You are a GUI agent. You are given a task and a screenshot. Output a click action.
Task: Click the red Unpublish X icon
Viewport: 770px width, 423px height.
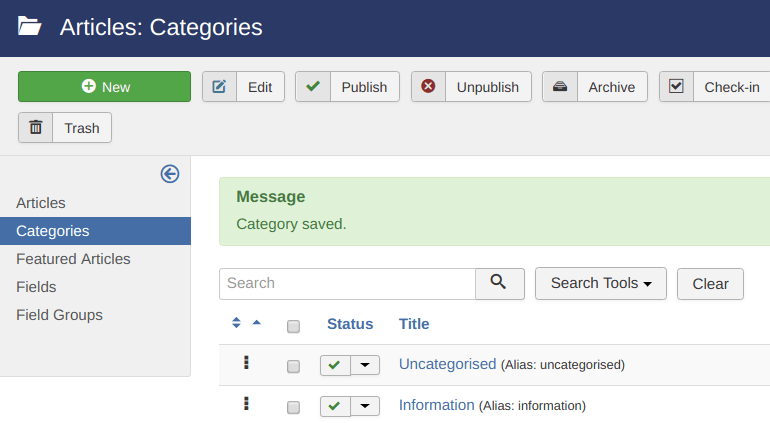click(428, 86)
